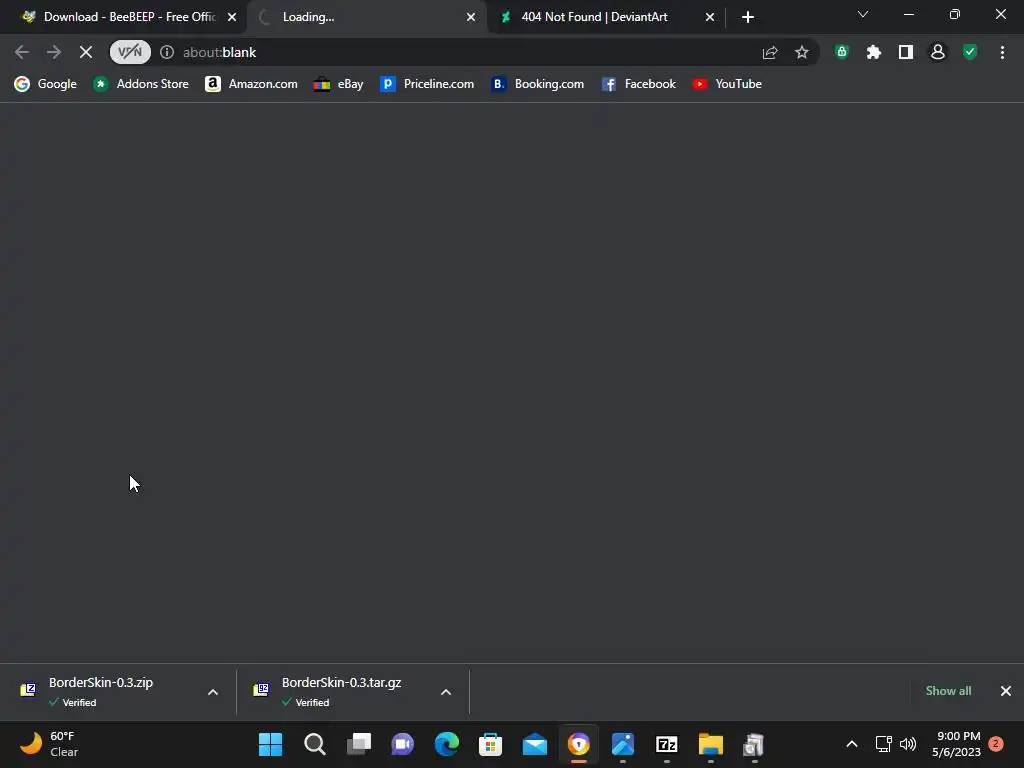Show hidden system tray icons
The image size is (1024, 768).
pyautogui.click(x=852, y=744)
